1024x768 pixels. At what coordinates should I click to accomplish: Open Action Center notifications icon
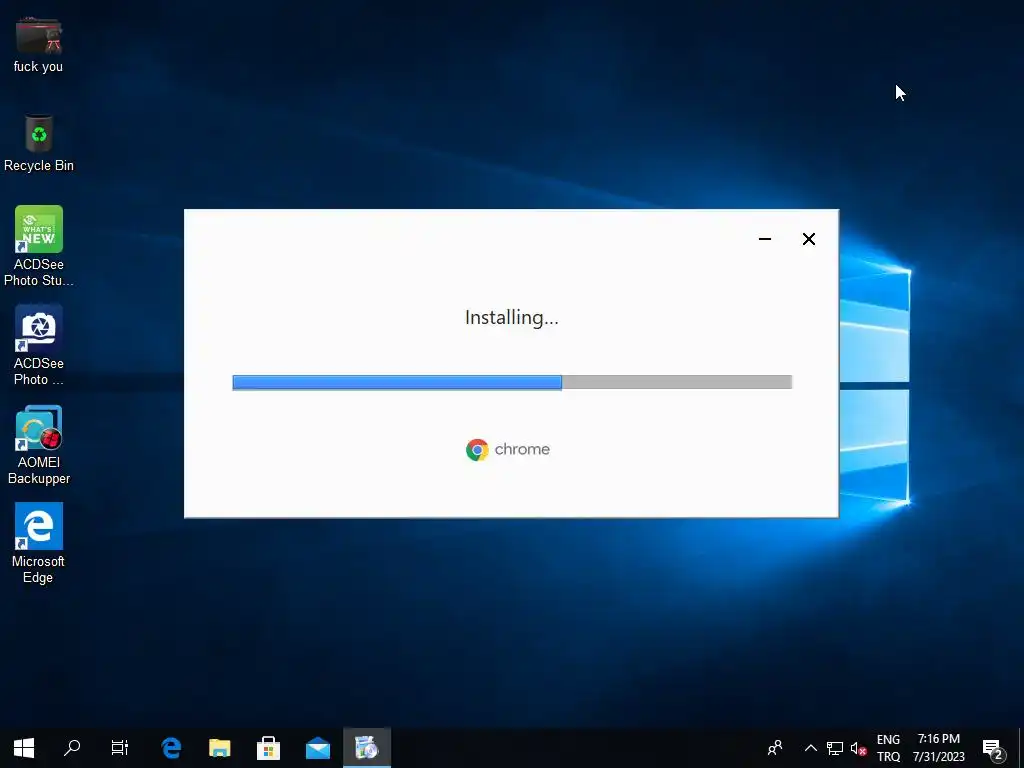(x=993, y=748)
